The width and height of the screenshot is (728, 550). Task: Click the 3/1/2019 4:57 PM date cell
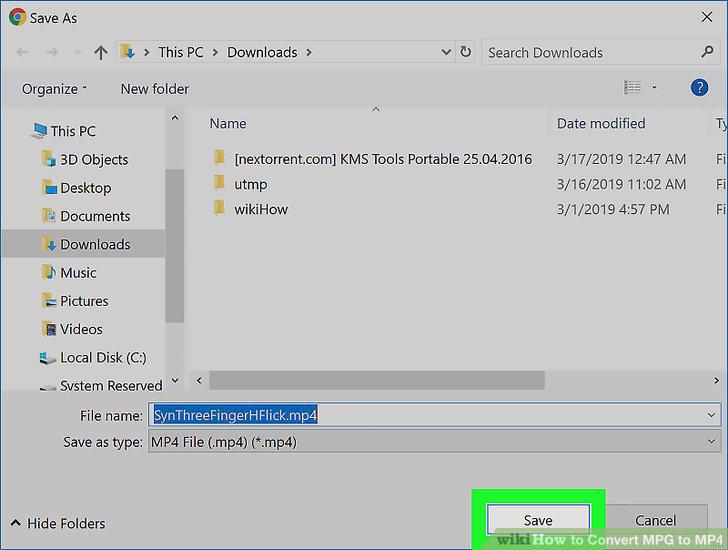click(x=613, y=209)
